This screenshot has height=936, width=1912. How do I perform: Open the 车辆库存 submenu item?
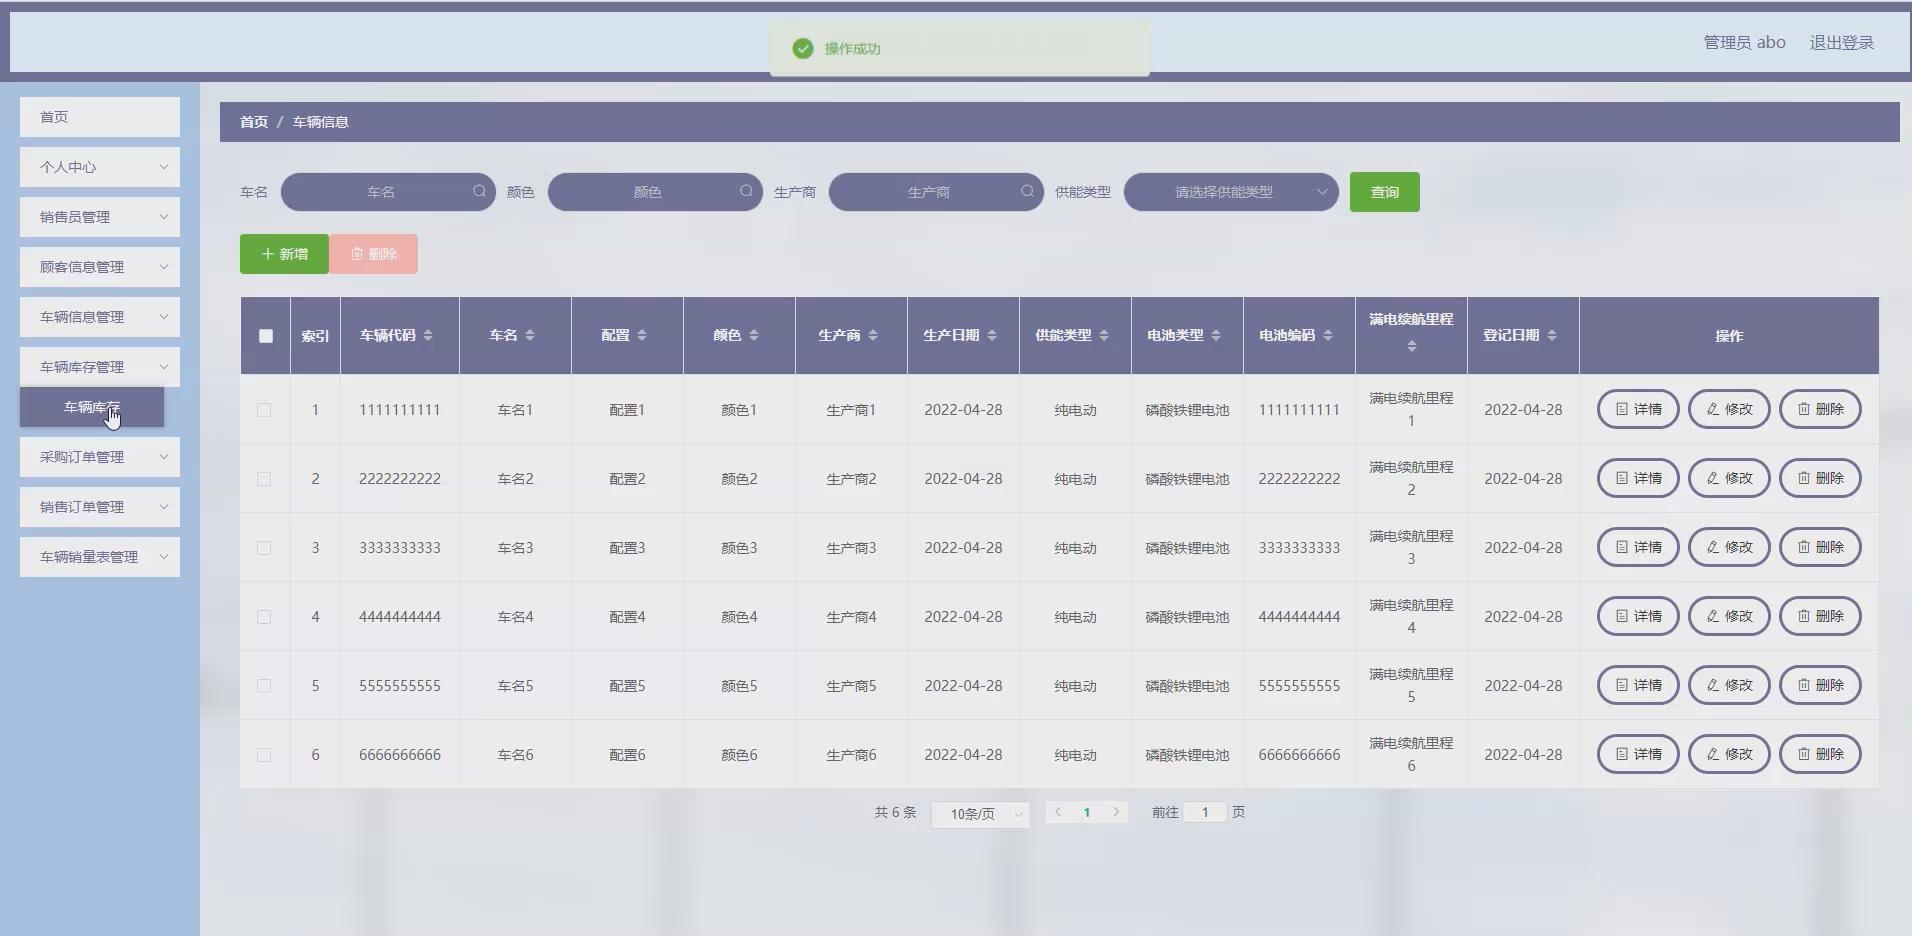pos(92,407)
